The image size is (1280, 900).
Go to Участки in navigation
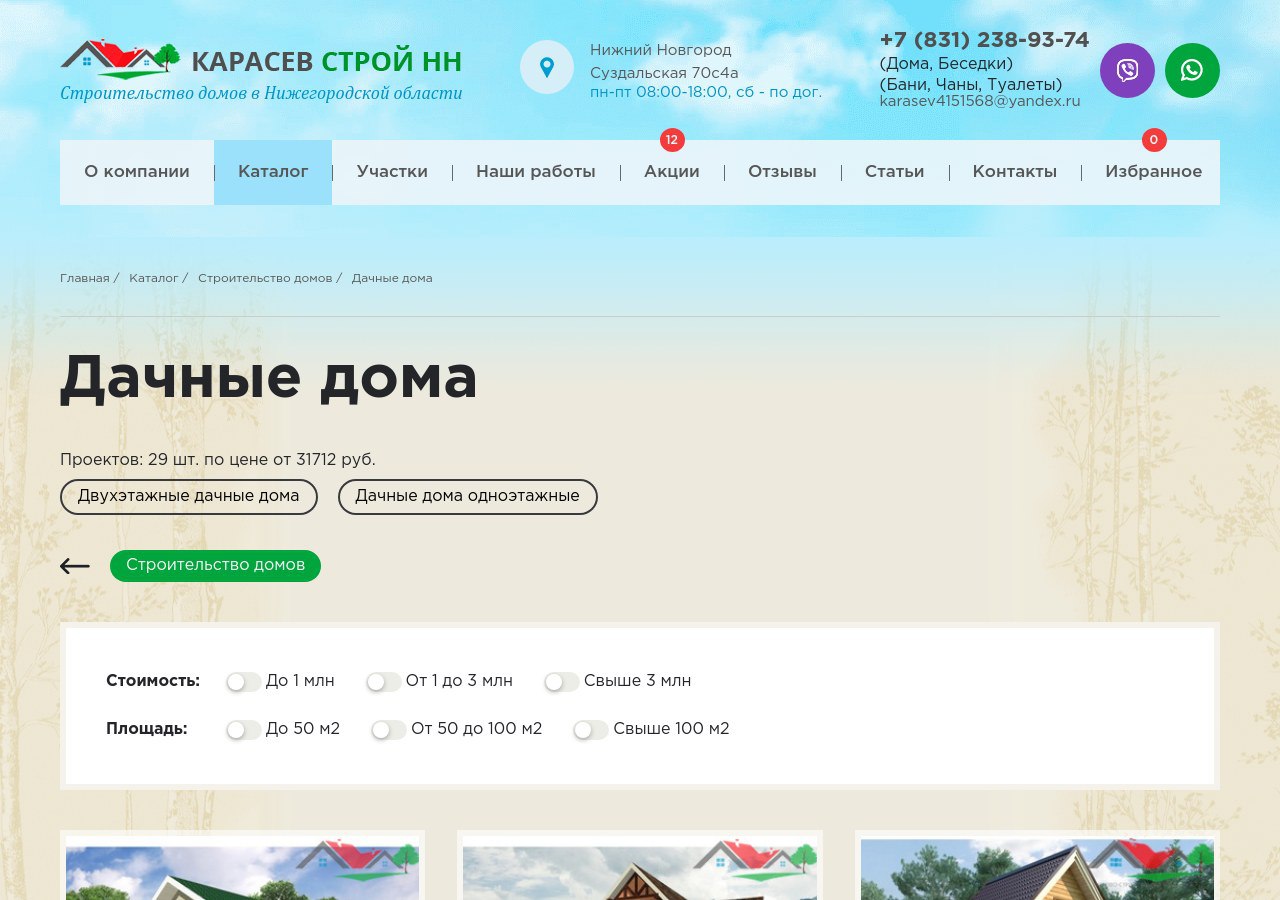tap(392, 172)
